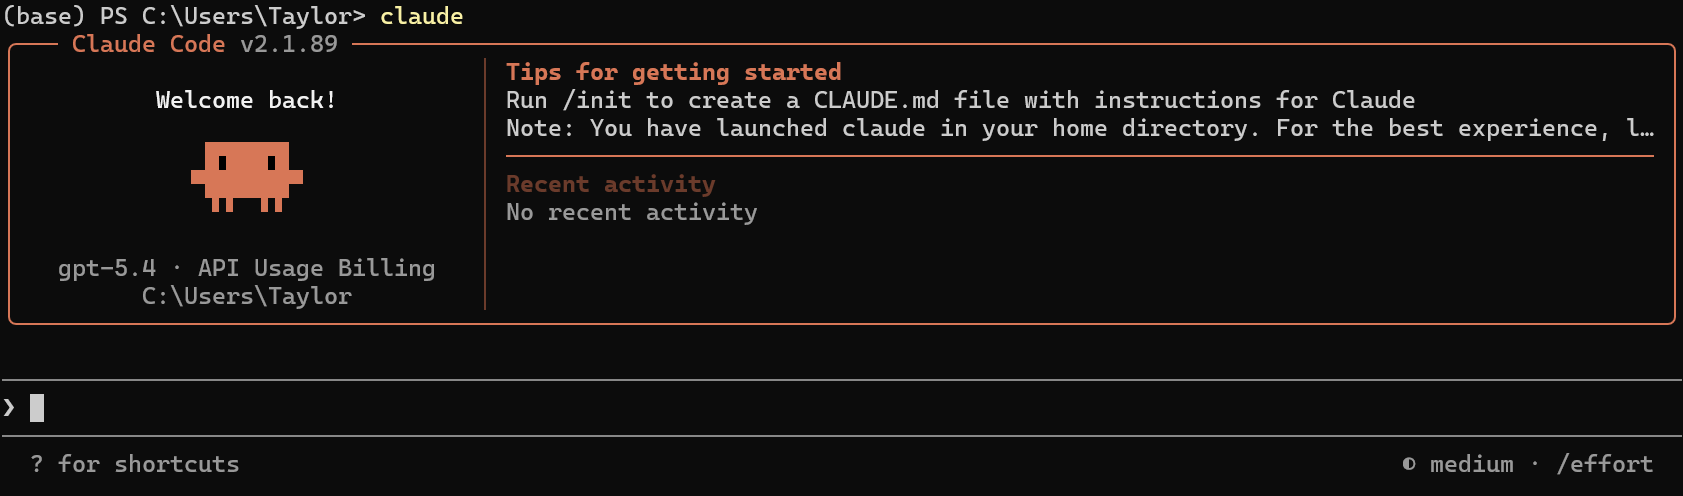Screen dimensions: 1683x496
Task: Click the "C:\Users\Taylor" path under the mascot
Action: [x=246, y=296]
